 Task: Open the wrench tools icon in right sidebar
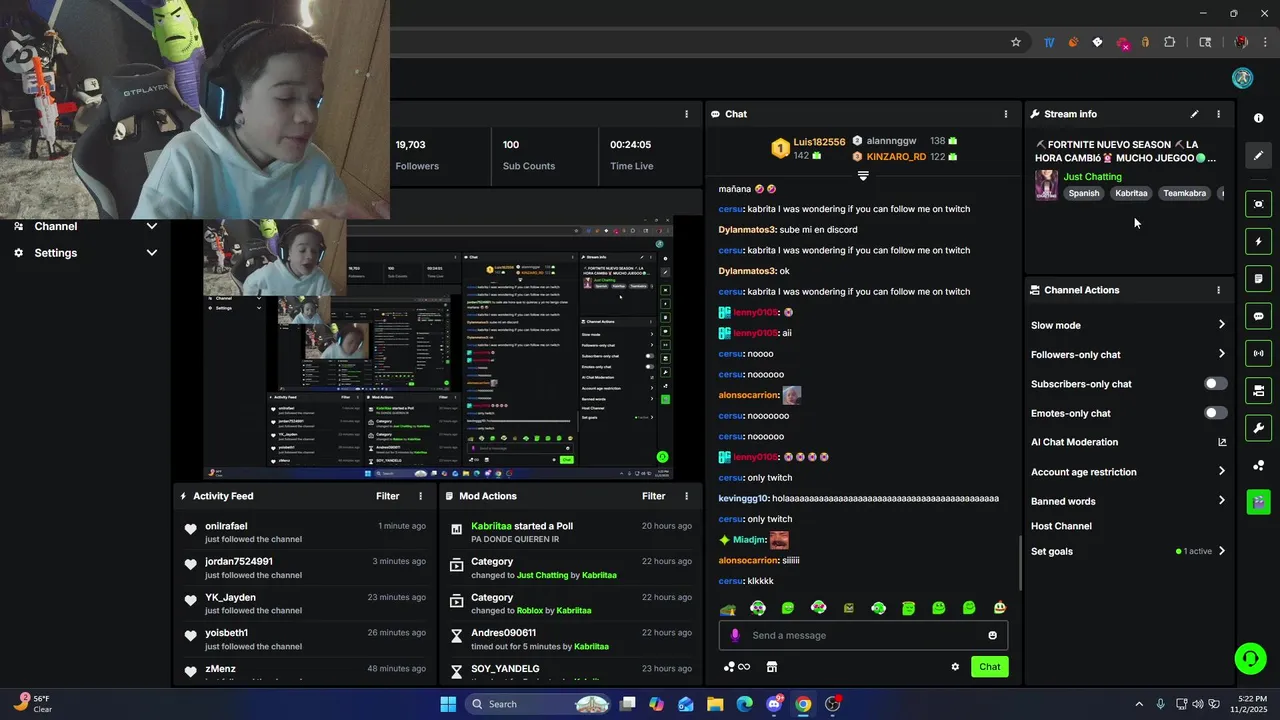pyautogui.click(x=1258, y=428)
